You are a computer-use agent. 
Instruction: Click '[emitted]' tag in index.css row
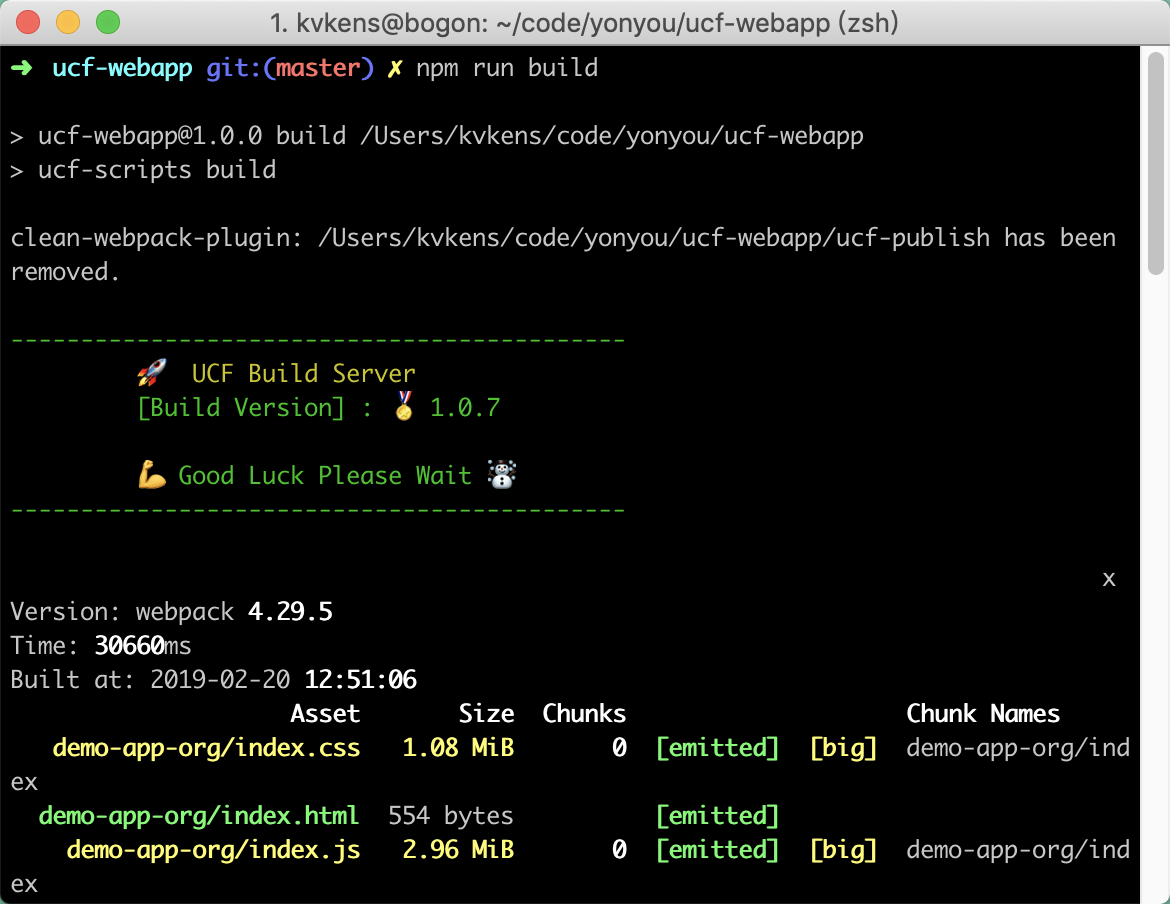click(x=717, y=748)
